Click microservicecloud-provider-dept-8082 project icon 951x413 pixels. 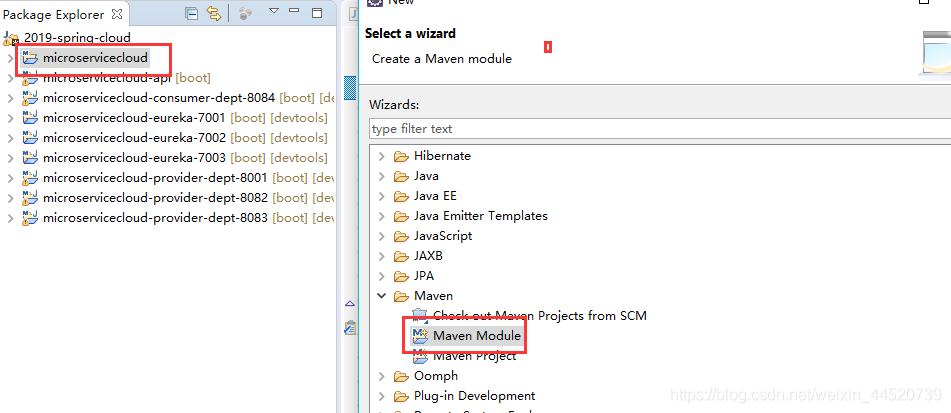pos(30,198)
